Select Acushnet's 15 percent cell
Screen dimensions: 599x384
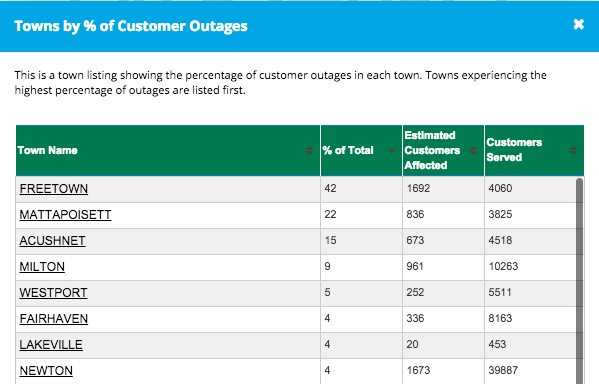click(361, 241)
